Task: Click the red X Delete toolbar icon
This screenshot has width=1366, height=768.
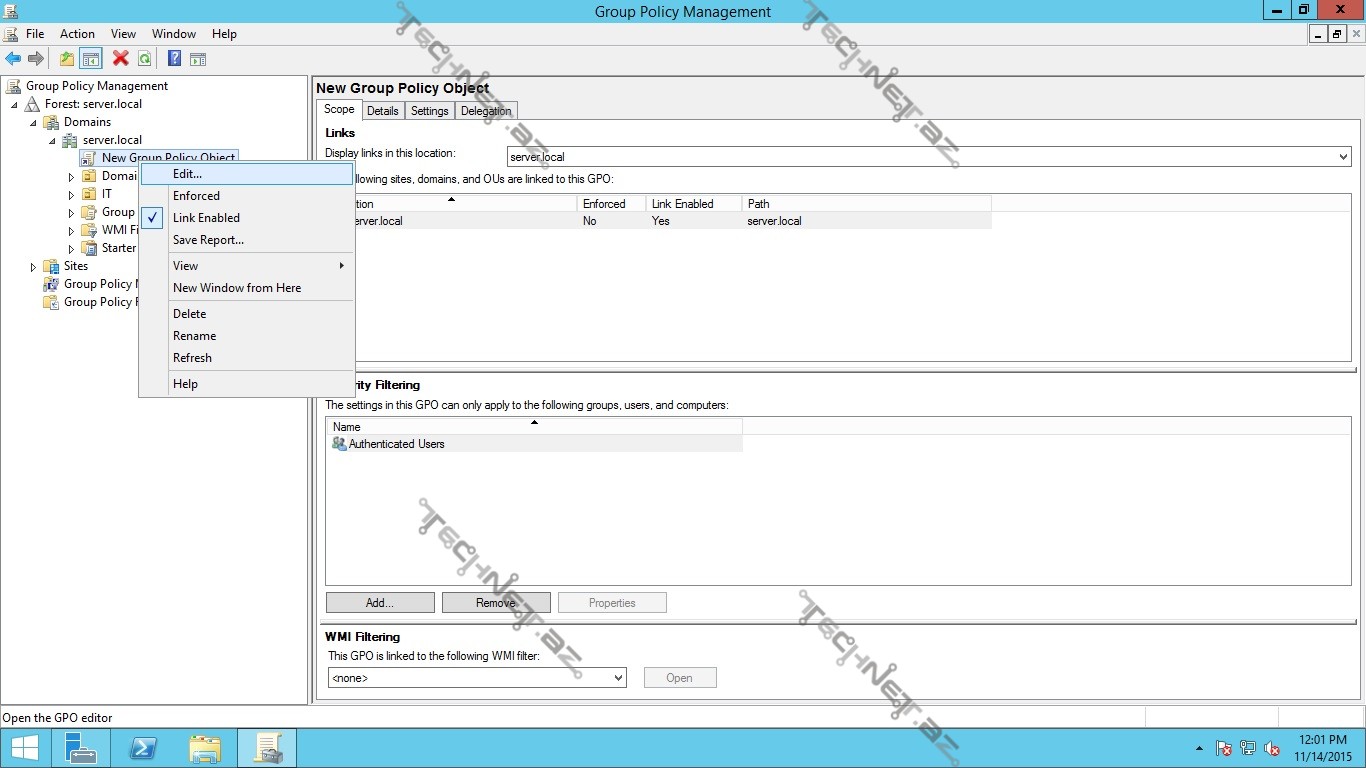Action: click(x=121, y=59)
